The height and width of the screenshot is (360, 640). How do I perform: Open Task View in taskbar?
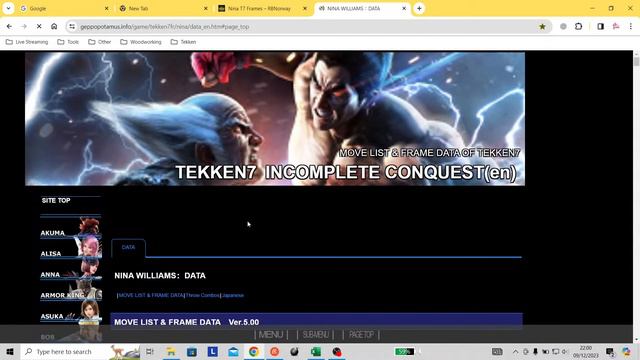[150, 351]
